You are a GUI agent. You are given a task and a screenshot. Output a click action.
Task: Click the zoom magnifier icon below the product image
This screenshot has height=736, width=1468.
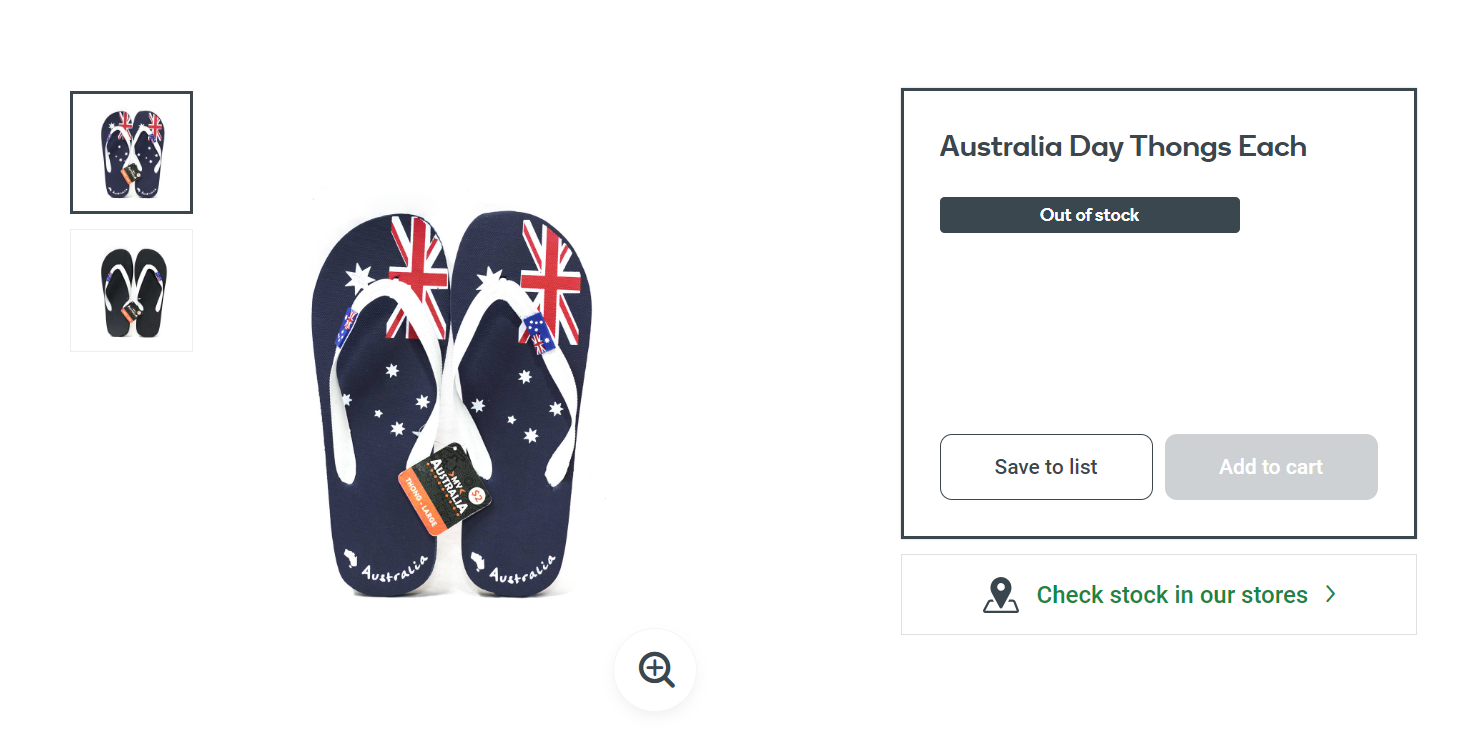coord(654,670)
